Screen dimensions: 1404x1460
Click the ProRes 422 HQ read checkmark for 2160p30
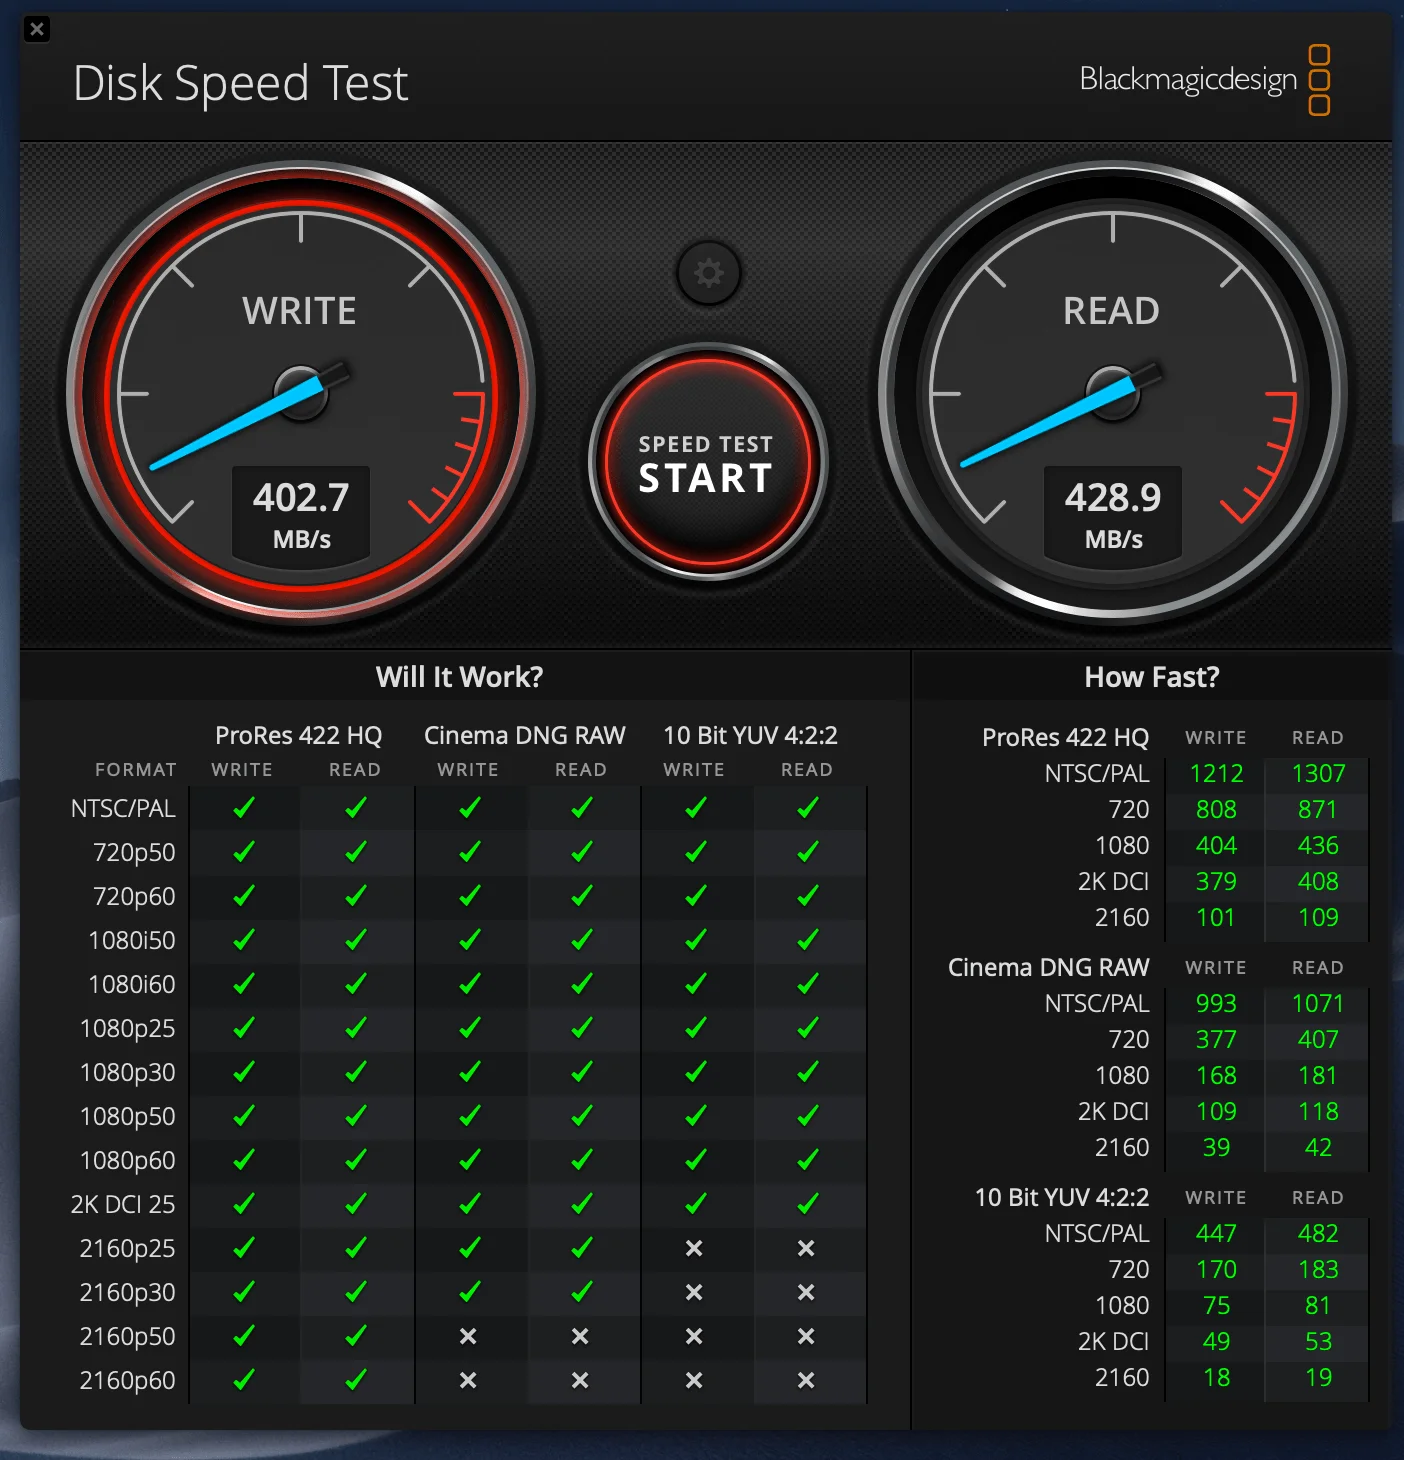pyautogui.click(x=355, y=1292)
